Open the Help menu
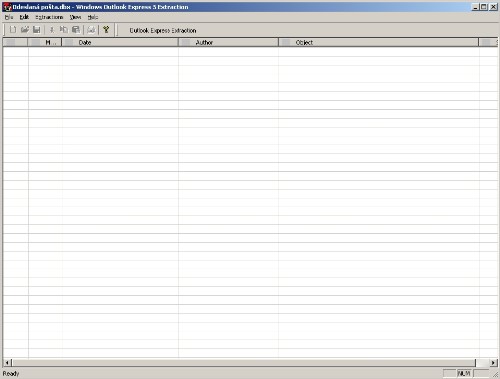 click(x=93, y=17)
